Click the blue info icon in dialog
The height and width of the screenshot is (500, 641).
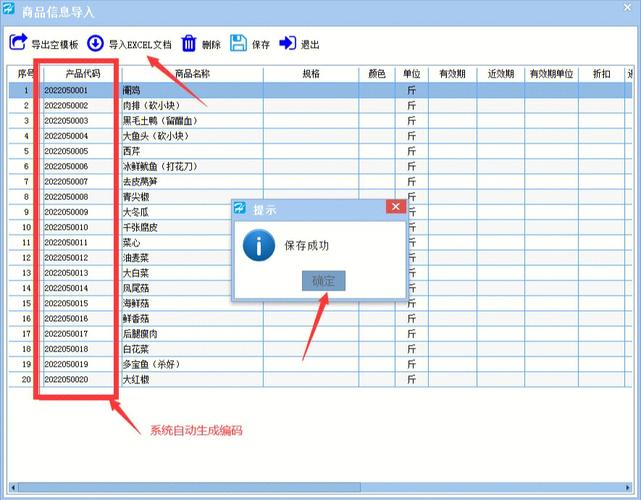click(259, 245)
